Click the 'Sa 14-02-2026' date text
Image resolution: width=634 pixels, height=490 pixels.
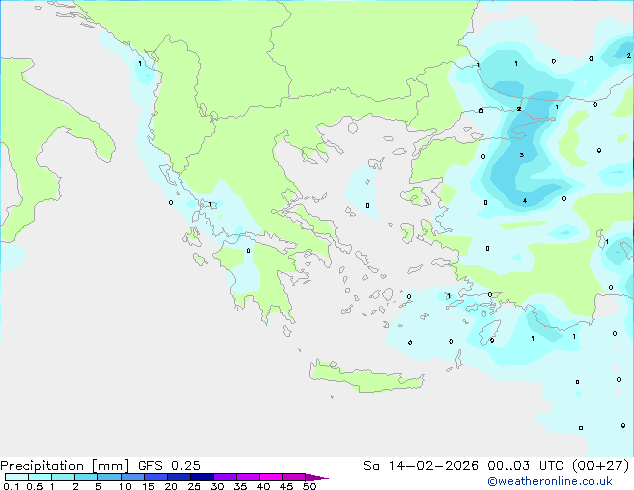(421, 466)
